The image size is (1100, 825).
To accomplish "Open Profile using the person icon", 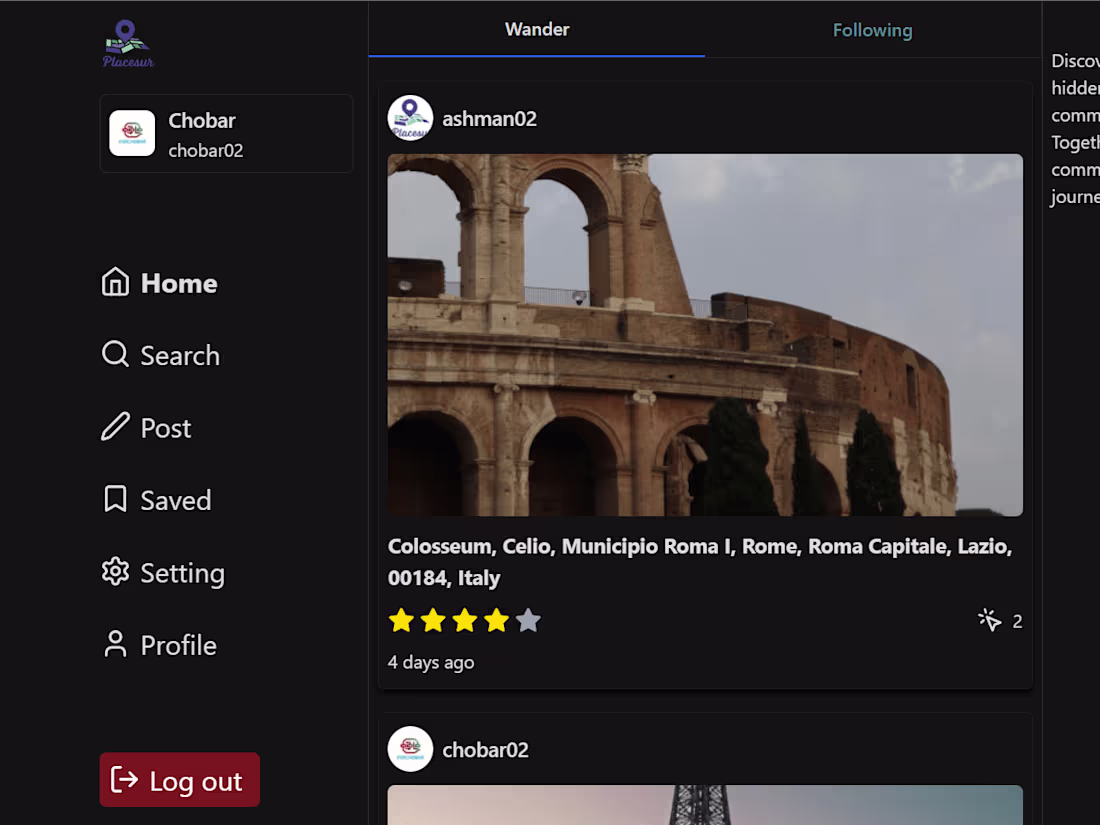I will tap(114, 644).
